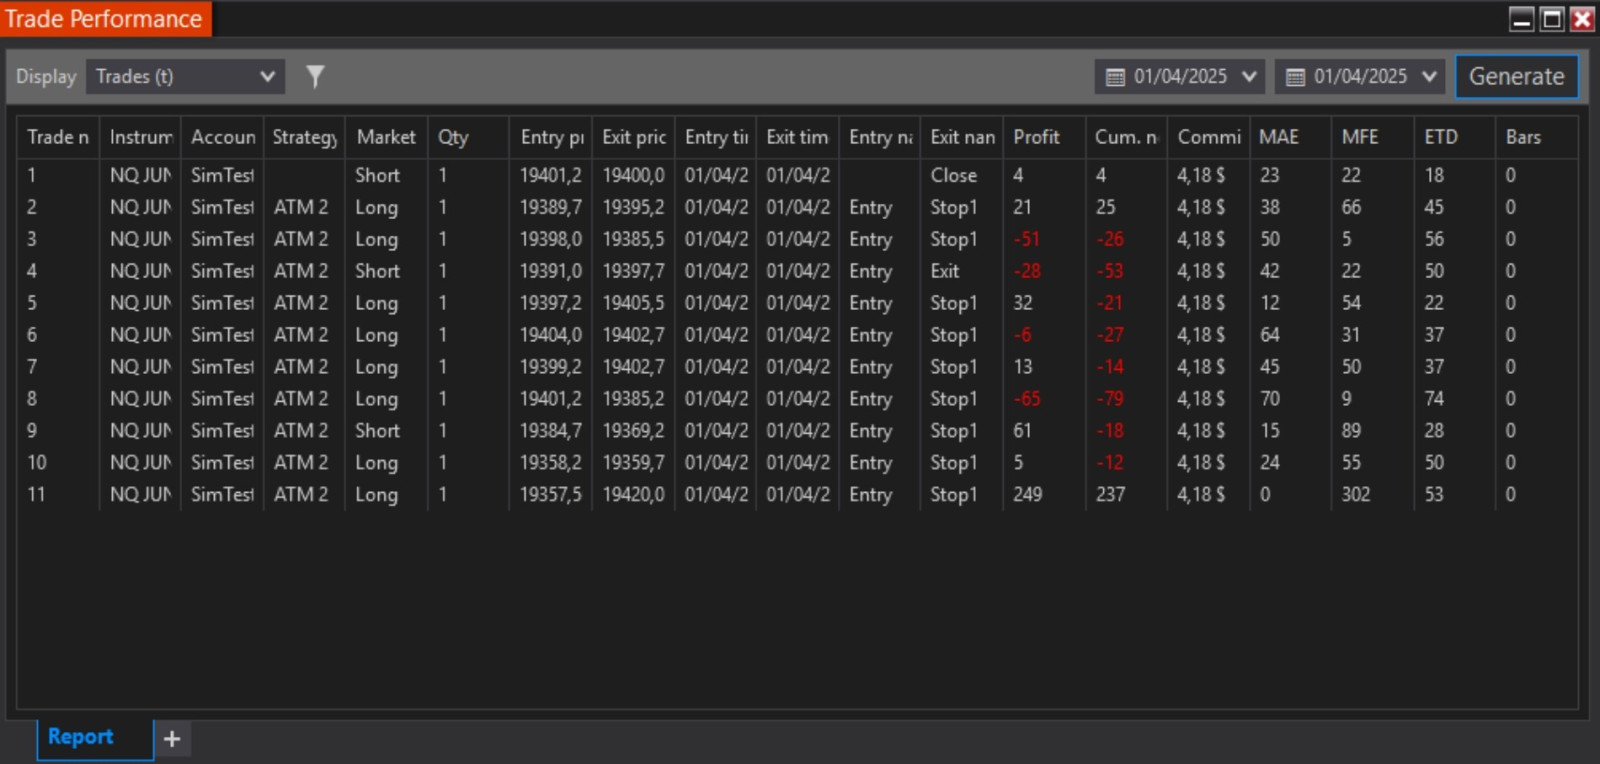Sort by Market pos. column header
The width and height of the screenshot is (1600, 764).
(386, 137)
